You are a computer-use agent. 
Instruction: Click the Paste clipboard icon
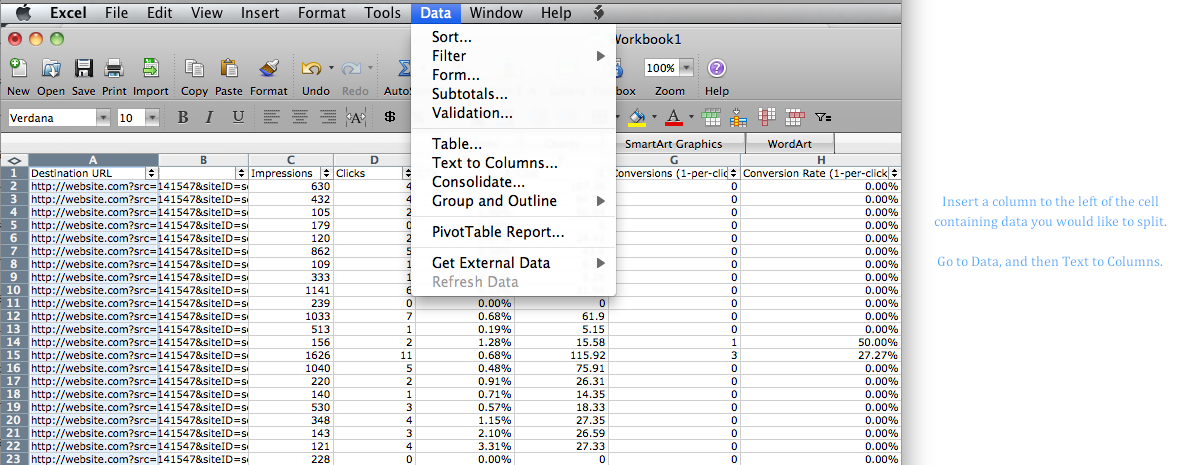228,69
